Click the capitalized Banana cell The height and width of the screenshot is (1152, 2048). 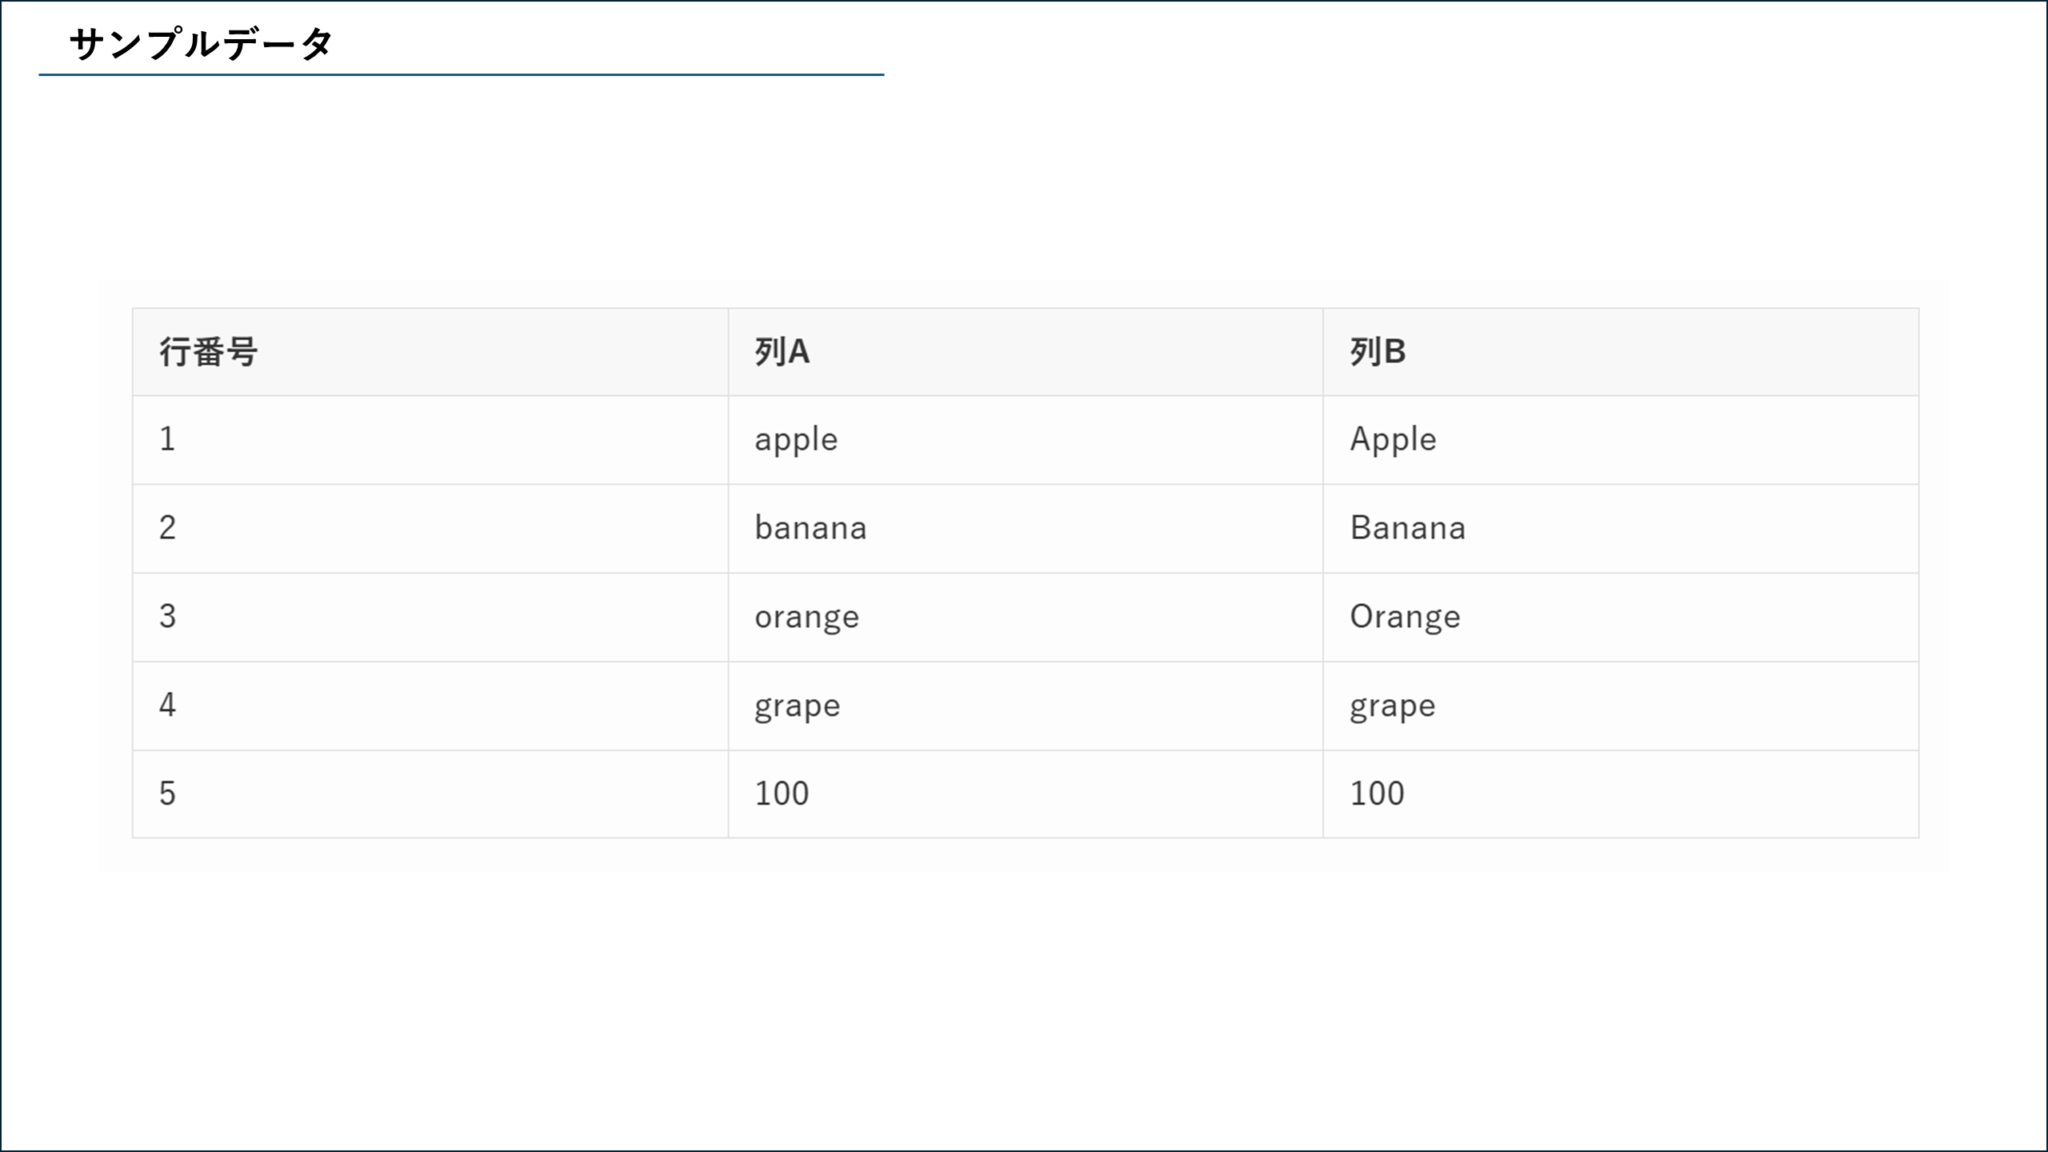point(1407,528)
